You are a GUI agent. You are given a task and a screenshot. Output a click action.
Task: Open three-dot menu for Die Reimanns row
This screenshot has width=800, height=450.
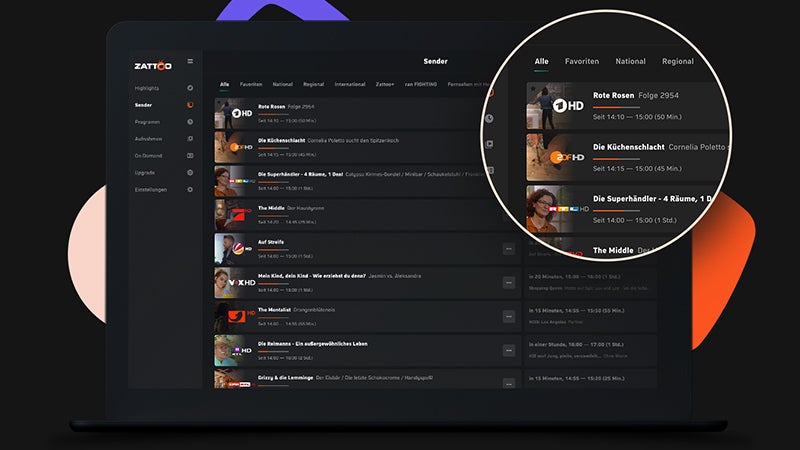tap(508, 351)
